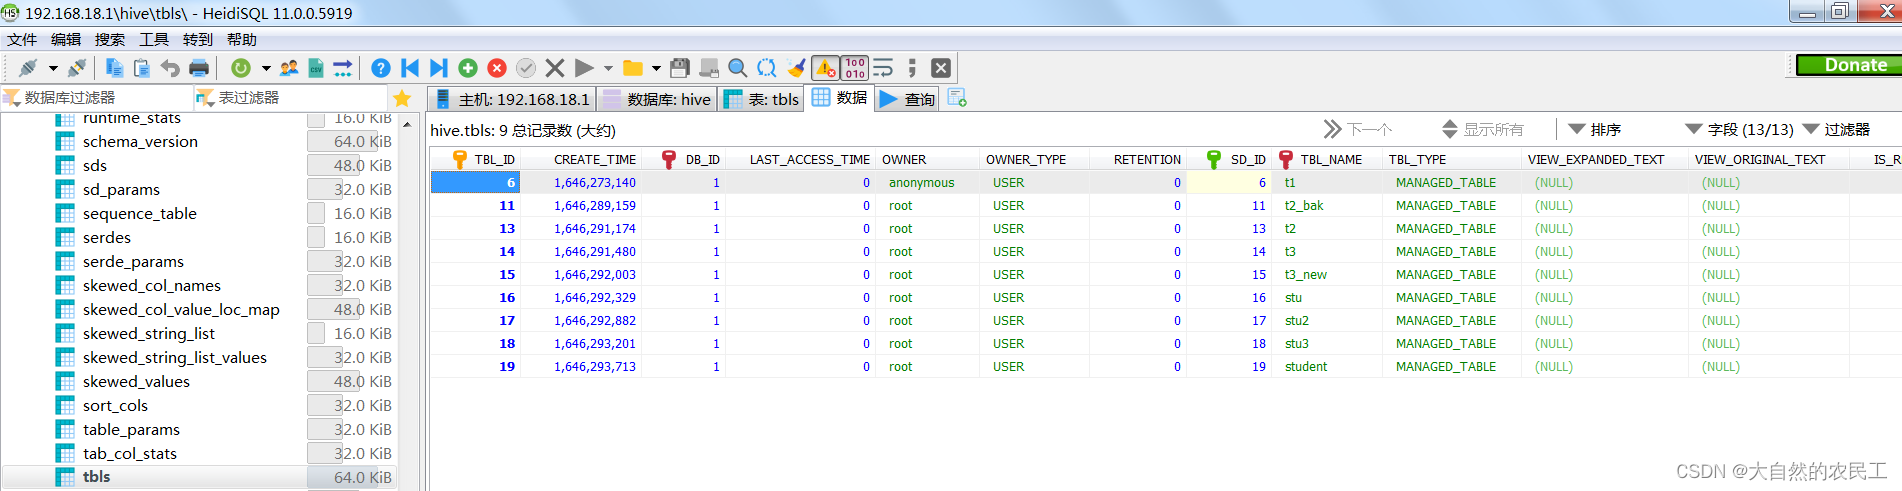The width and height of the screenshot is (1902, 491).
Task: Open the 工具 menu
Action: tap(154, 40)
